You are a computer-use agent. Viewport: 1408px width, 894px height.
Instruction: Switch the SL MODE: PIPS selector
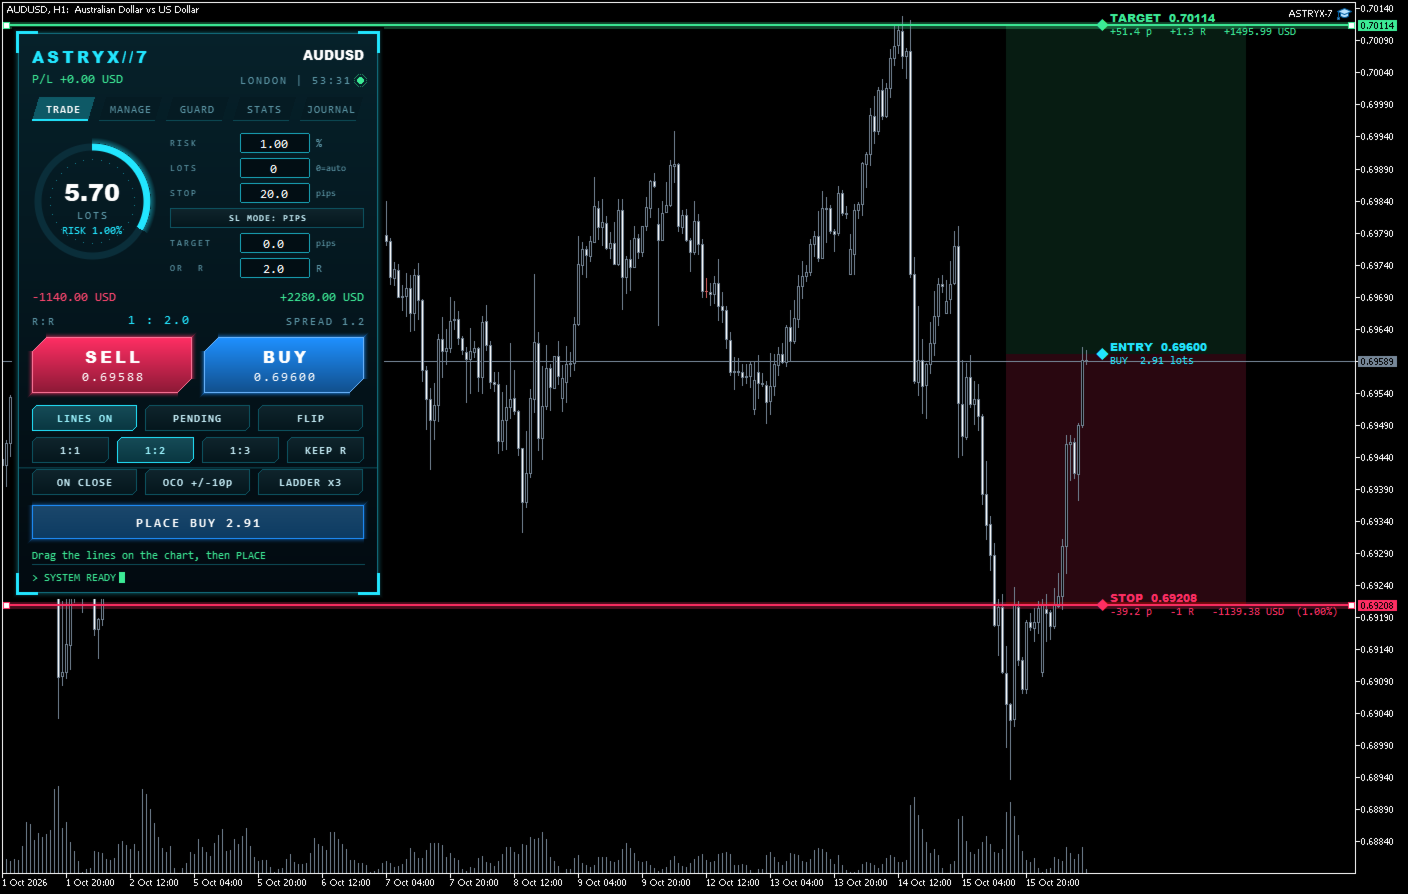point(267,218)
